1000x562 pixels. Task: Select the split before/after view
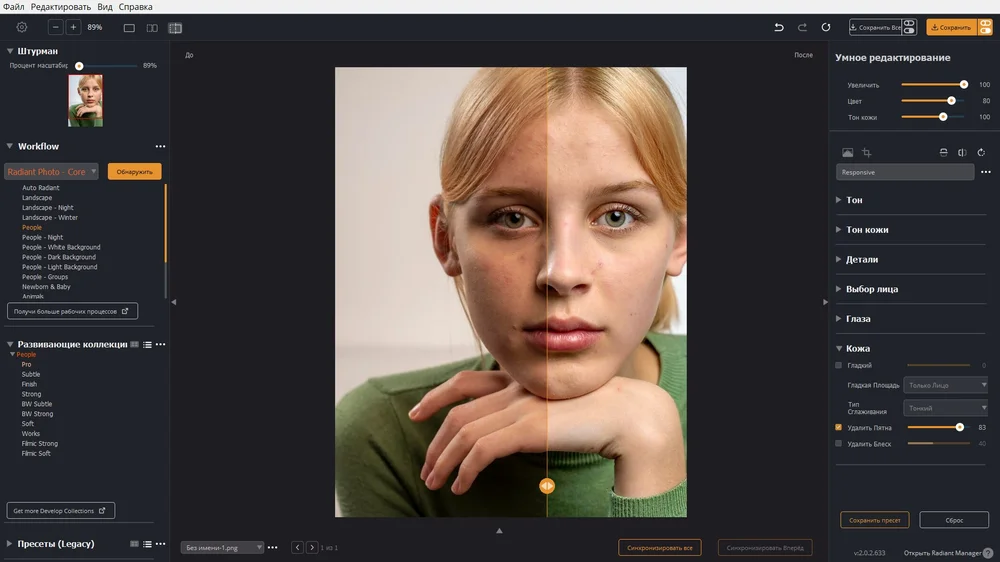(175, 28)
